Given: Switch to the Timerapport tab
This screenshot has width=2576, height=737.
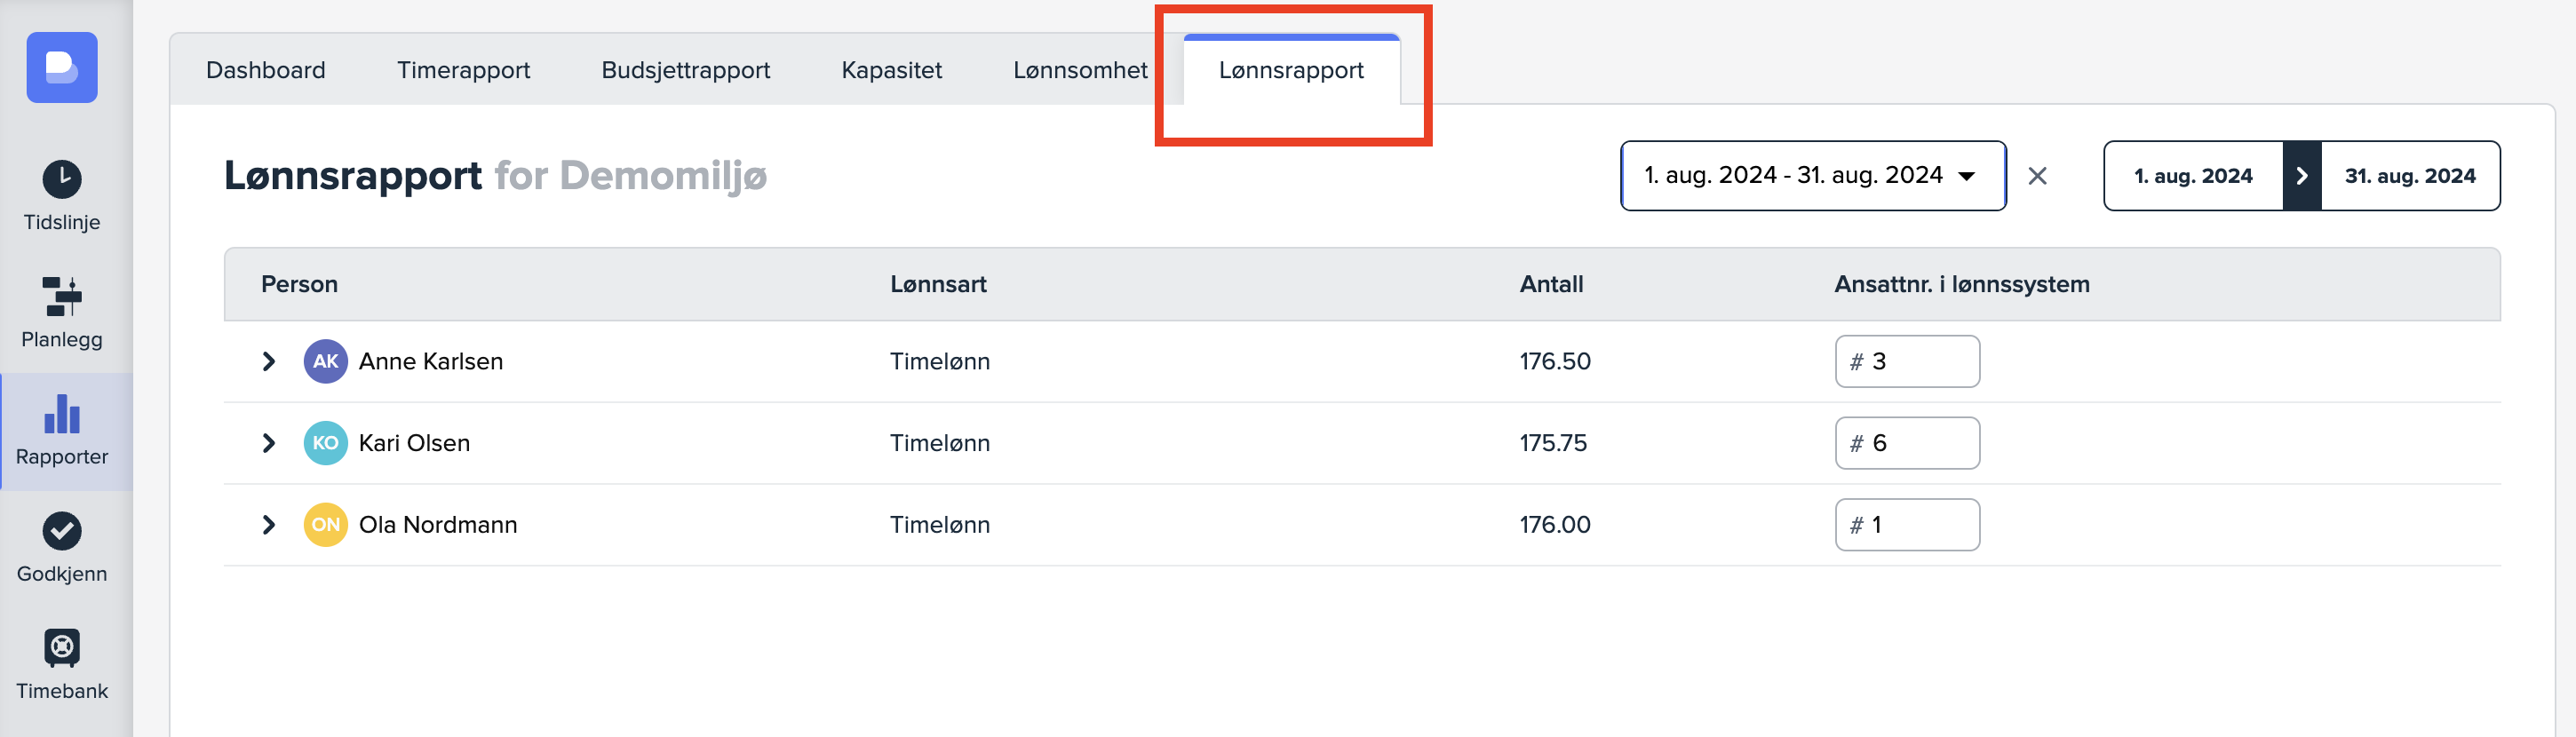Looking at the screenshot, I should tap(463, 70).
